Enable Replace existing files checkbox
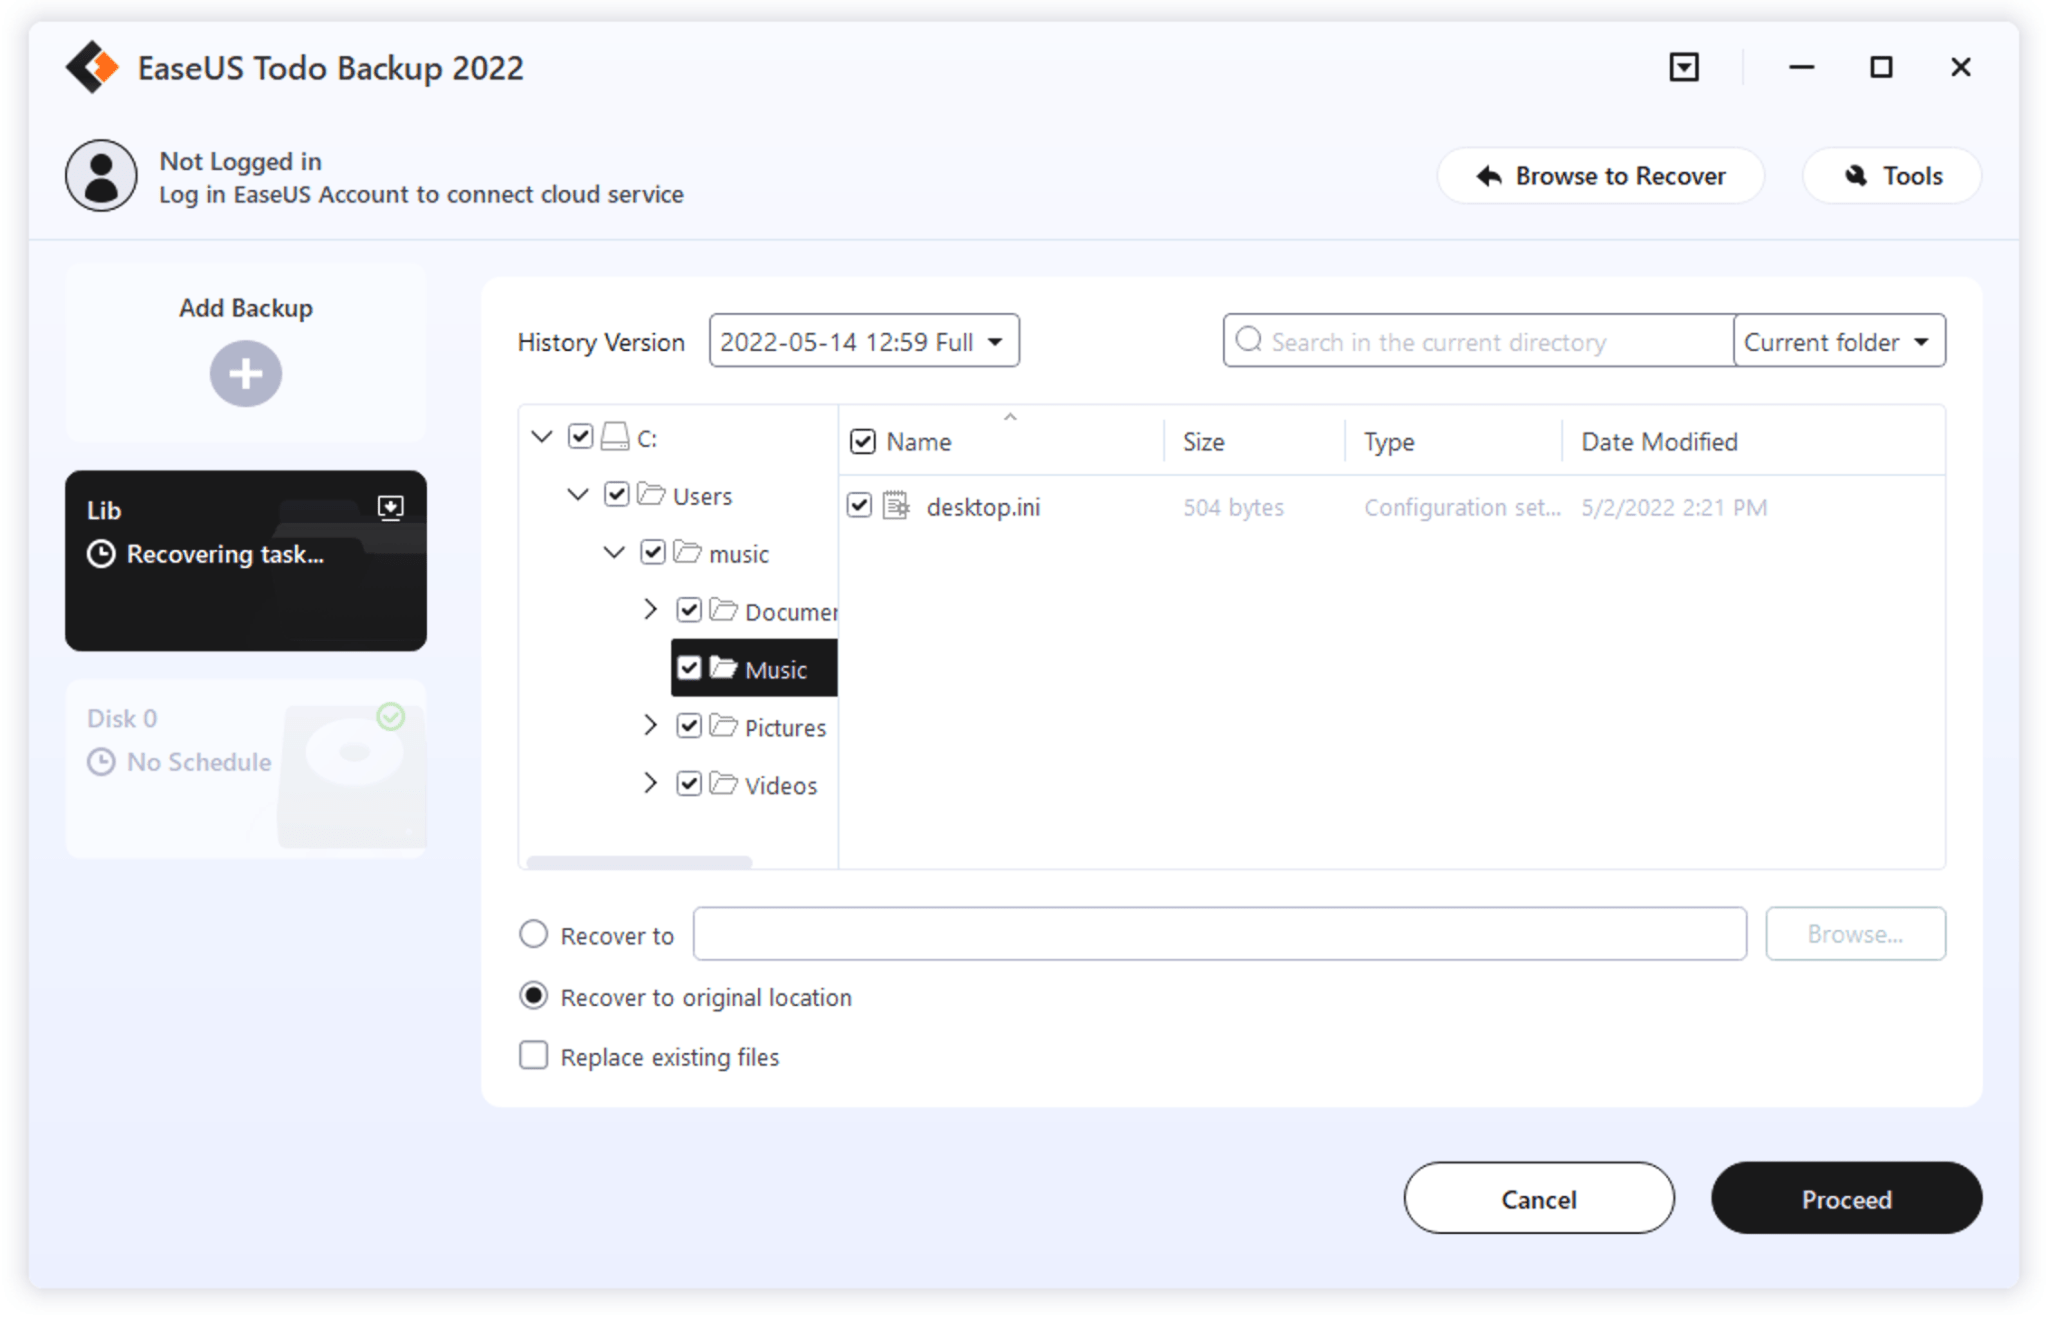 534,1056
